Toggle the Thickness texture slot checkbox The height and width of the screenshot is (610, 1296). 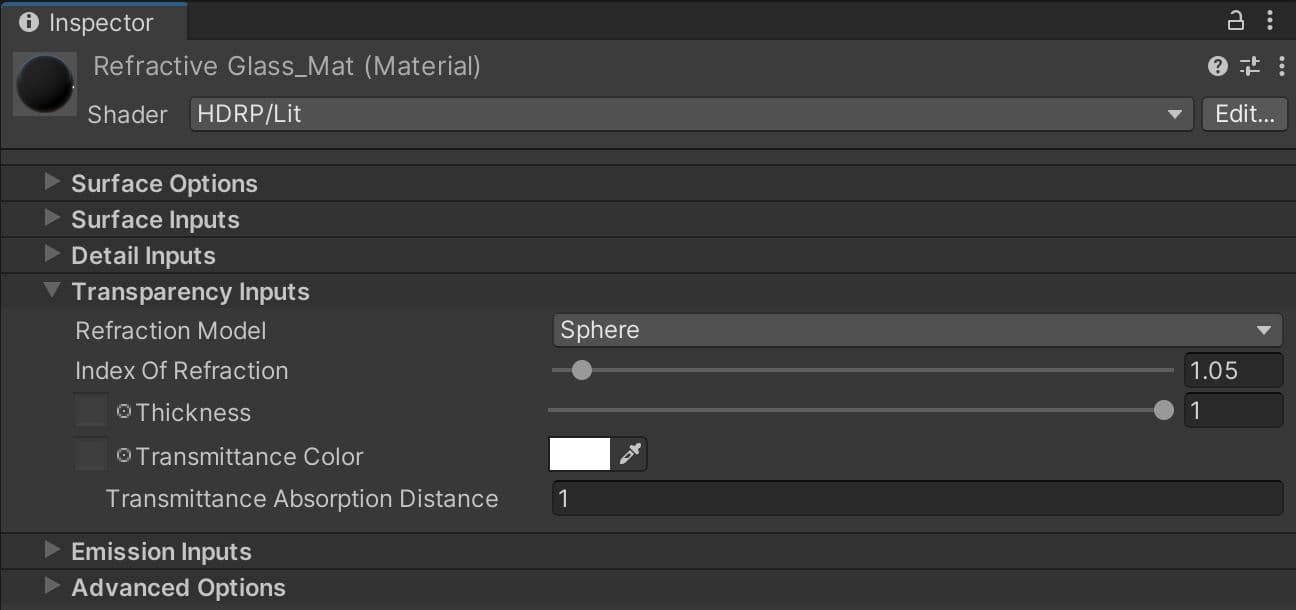(x=90, y=411)
